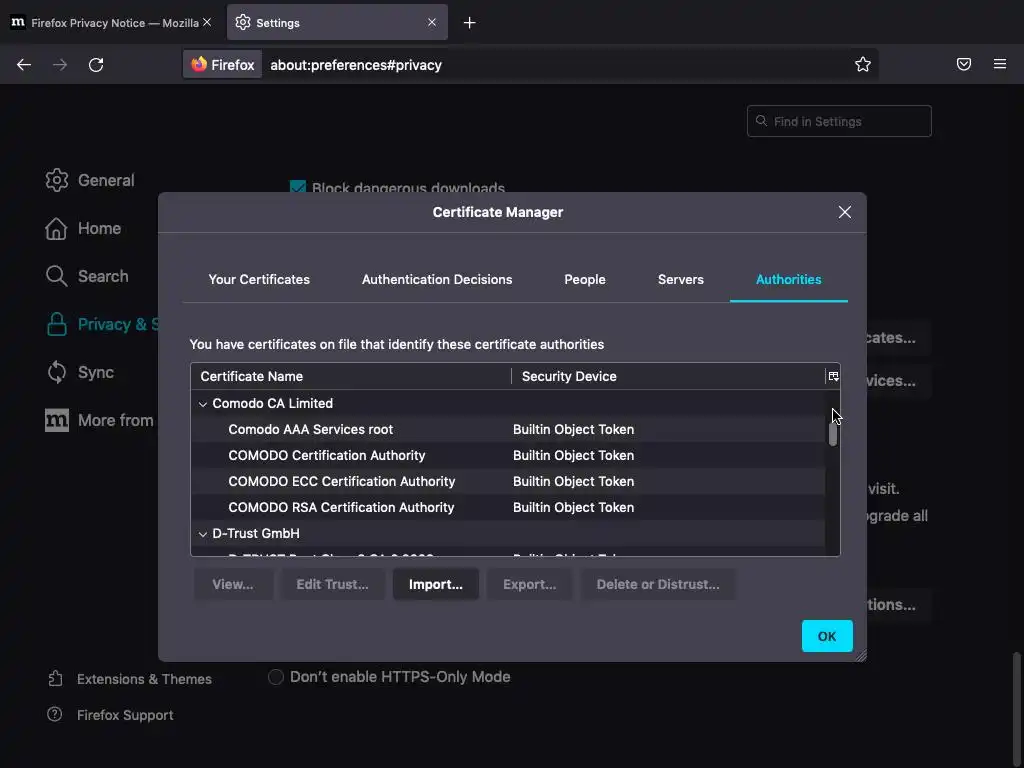Click the Import... button
This screenshot has width=1024, height=768.
436,584
